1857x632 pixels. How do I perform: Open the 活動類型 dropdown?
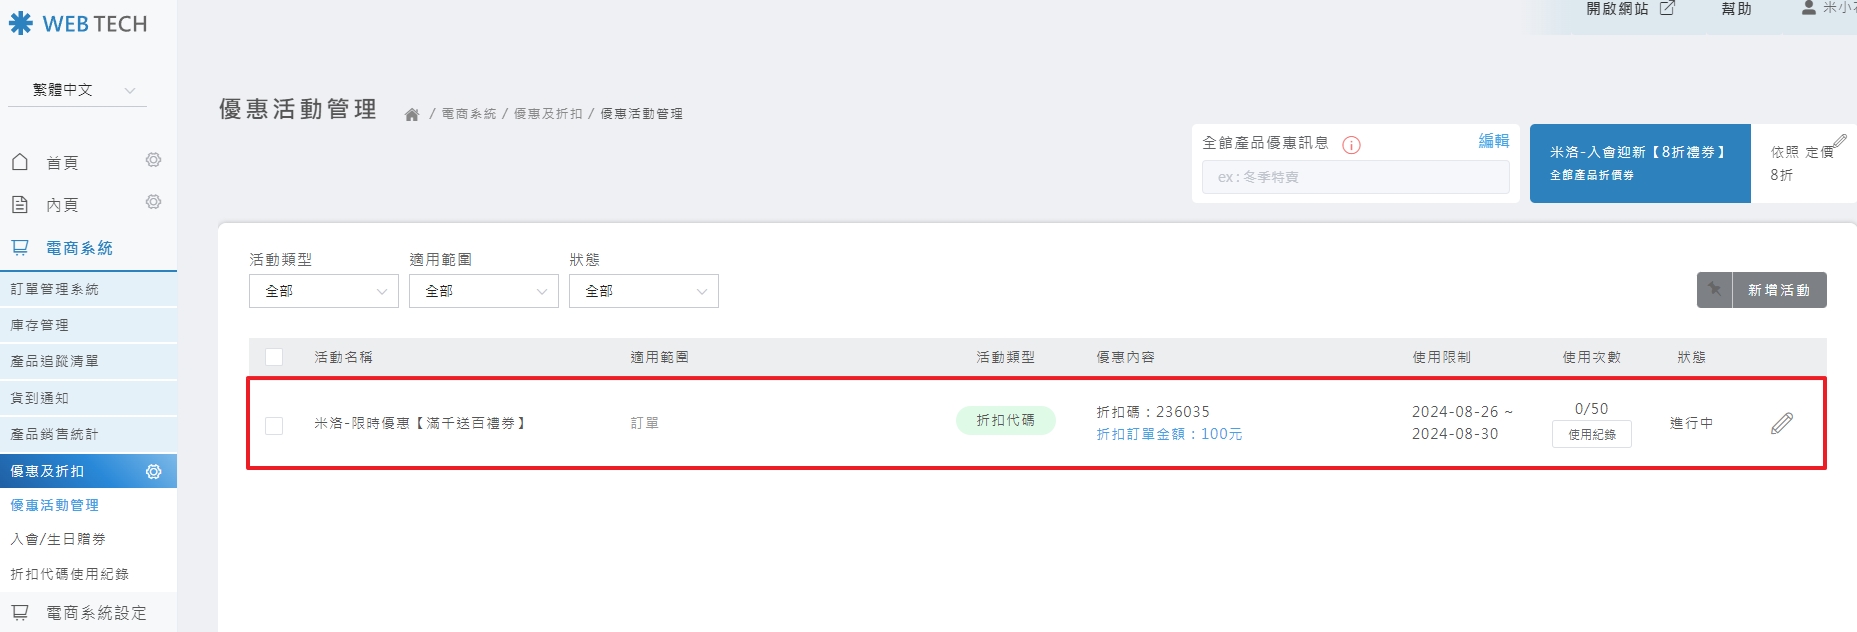click(323, 291)
